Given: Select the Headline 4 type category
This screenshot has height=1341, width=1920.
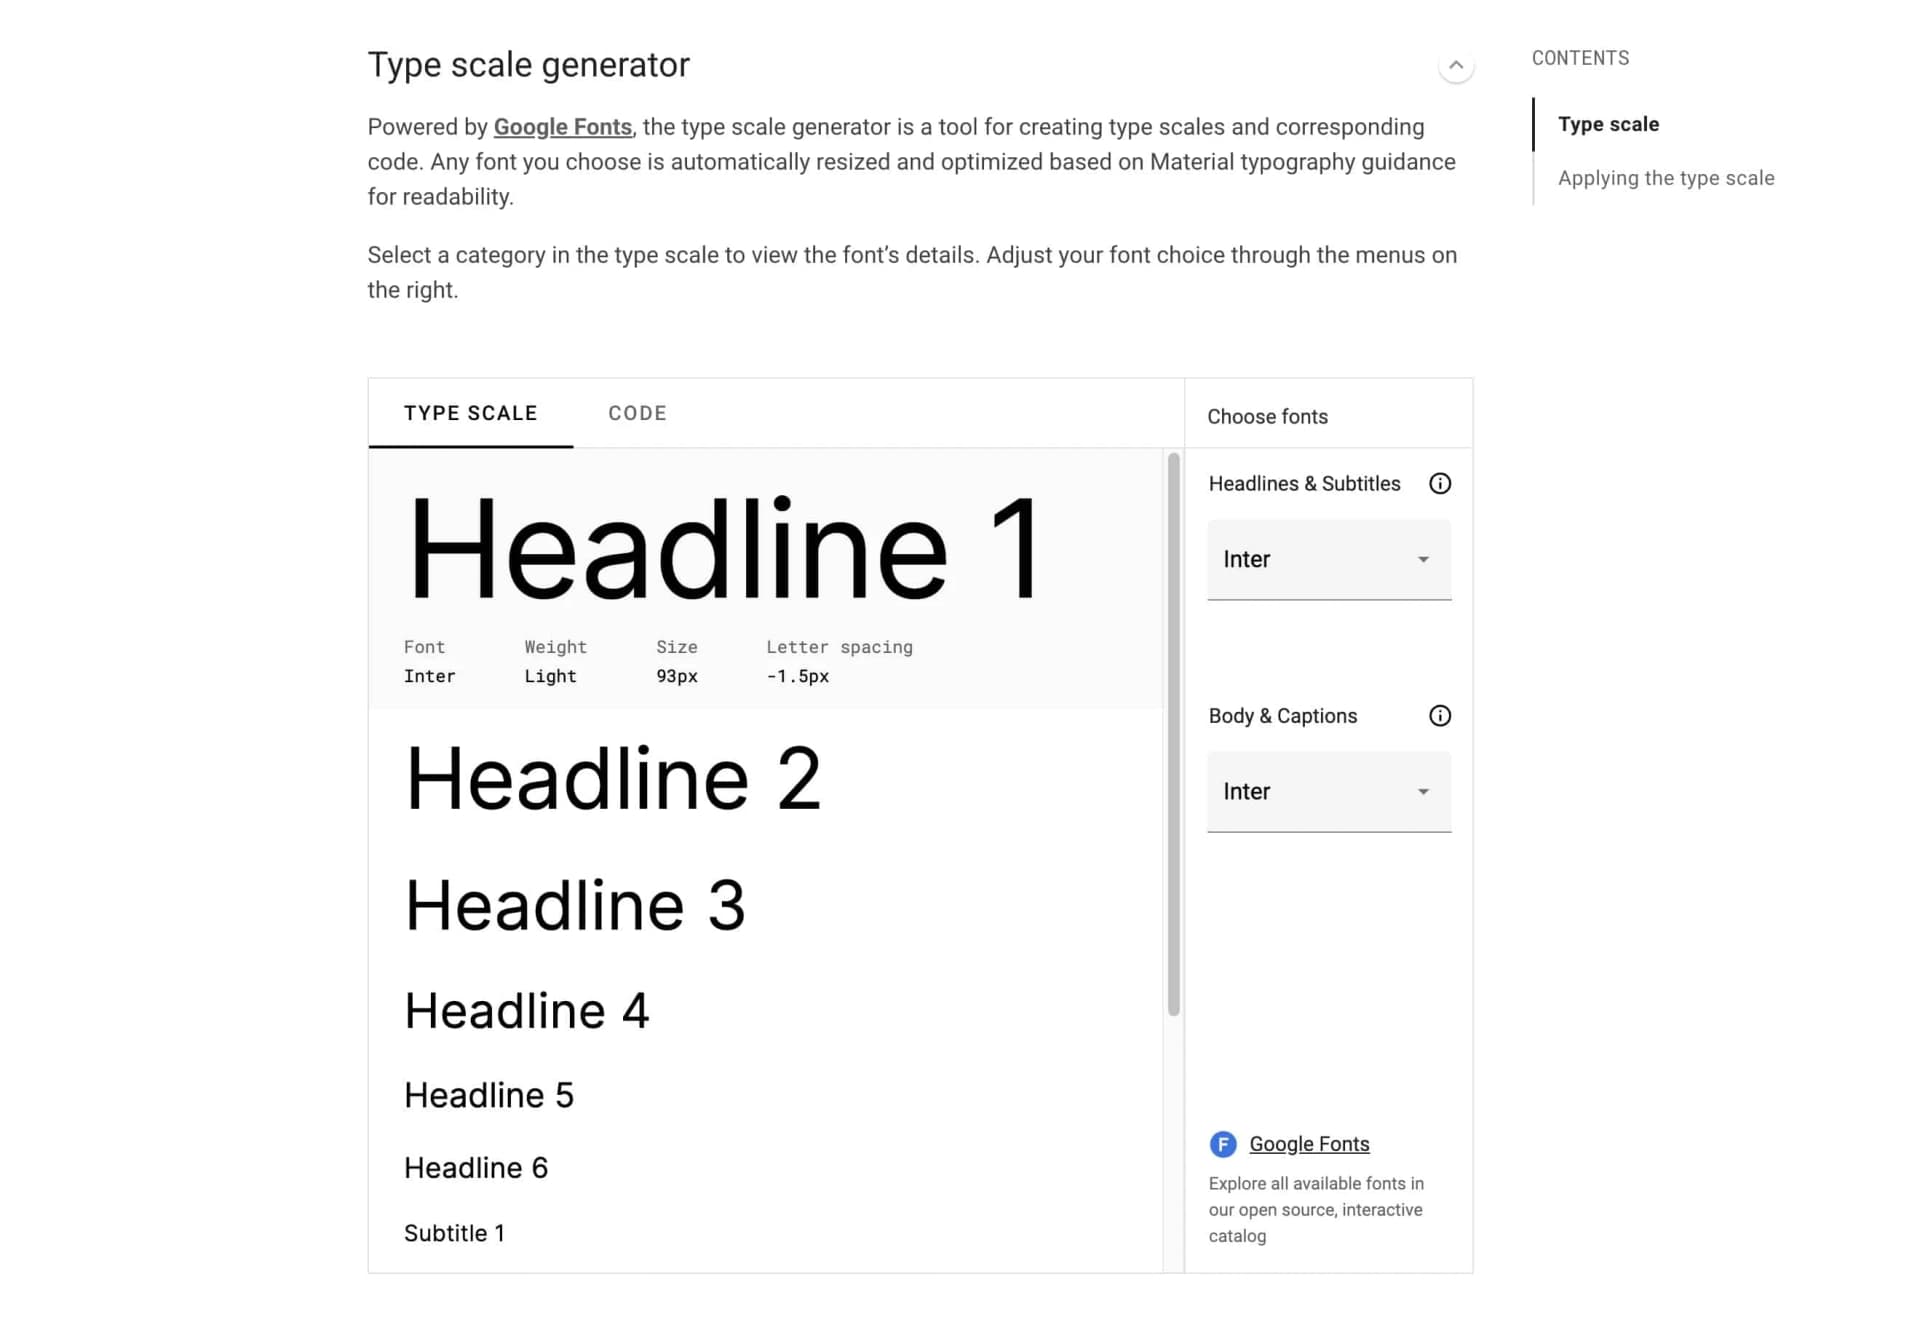Looking at the screenshot, I should [x=527, y=1010].
